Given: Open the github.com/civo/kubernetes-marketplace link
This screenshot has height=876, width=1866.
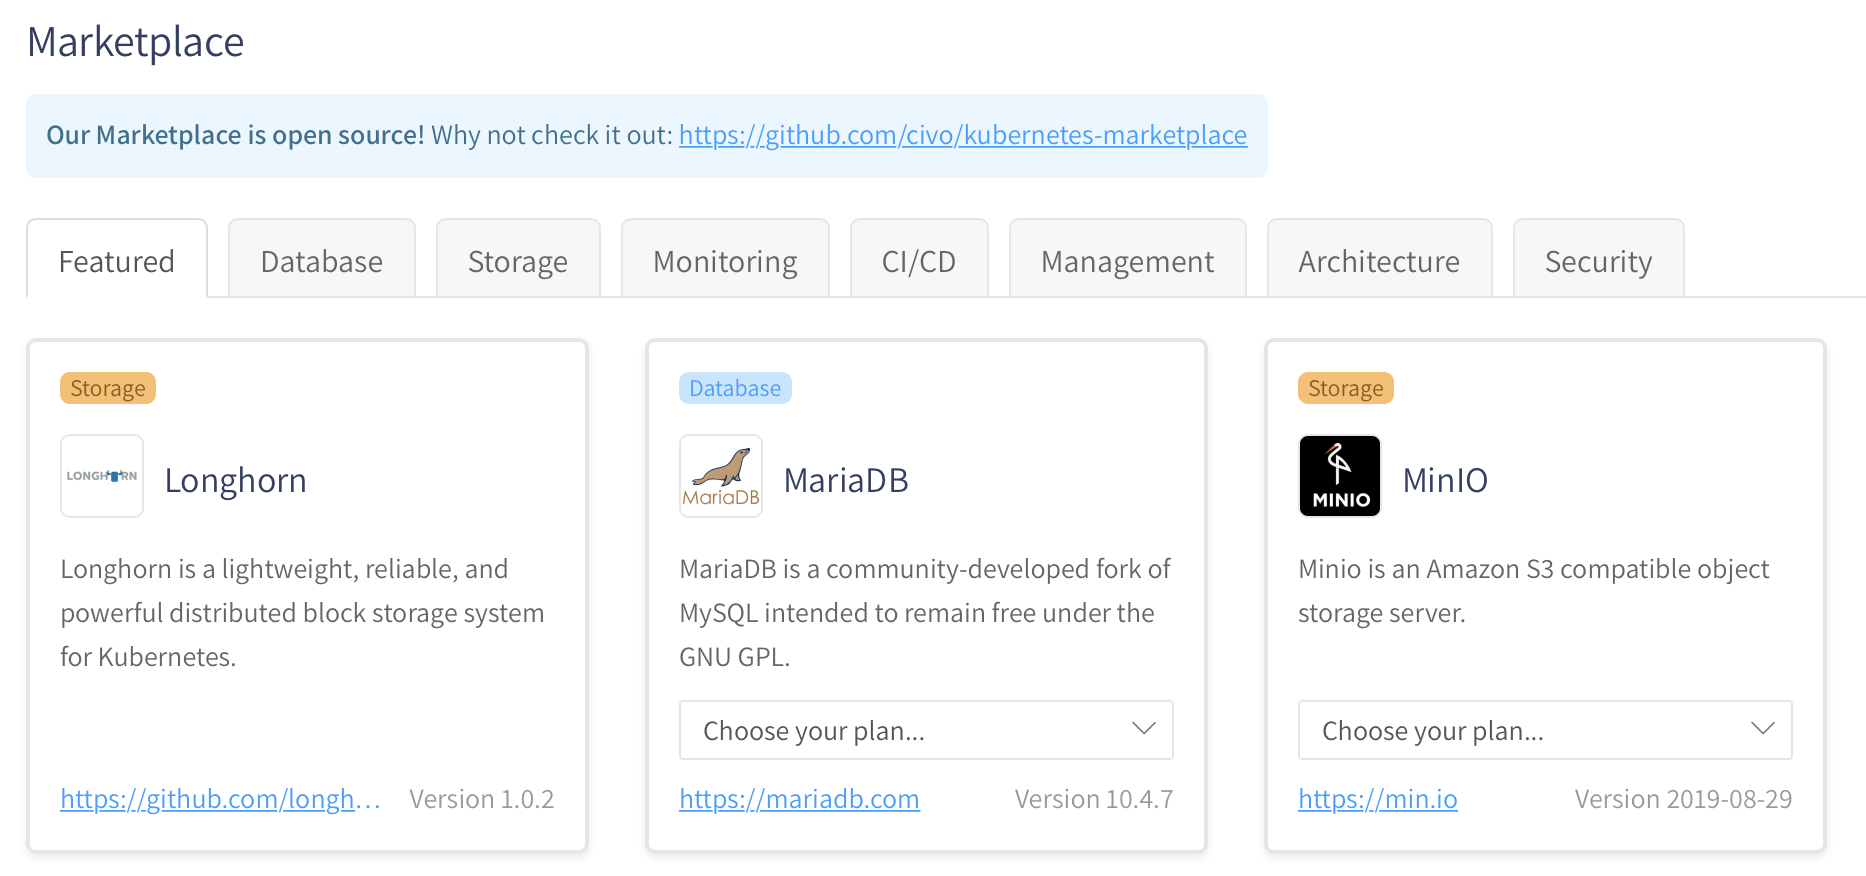Looking at the screenshot, I should tap(963, 135).
